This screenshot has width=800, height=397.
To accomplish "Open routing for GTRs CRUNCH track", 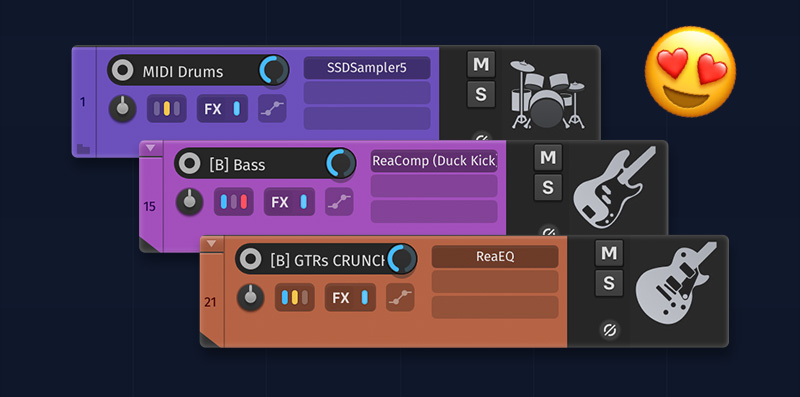I will [x=295, y=297].
